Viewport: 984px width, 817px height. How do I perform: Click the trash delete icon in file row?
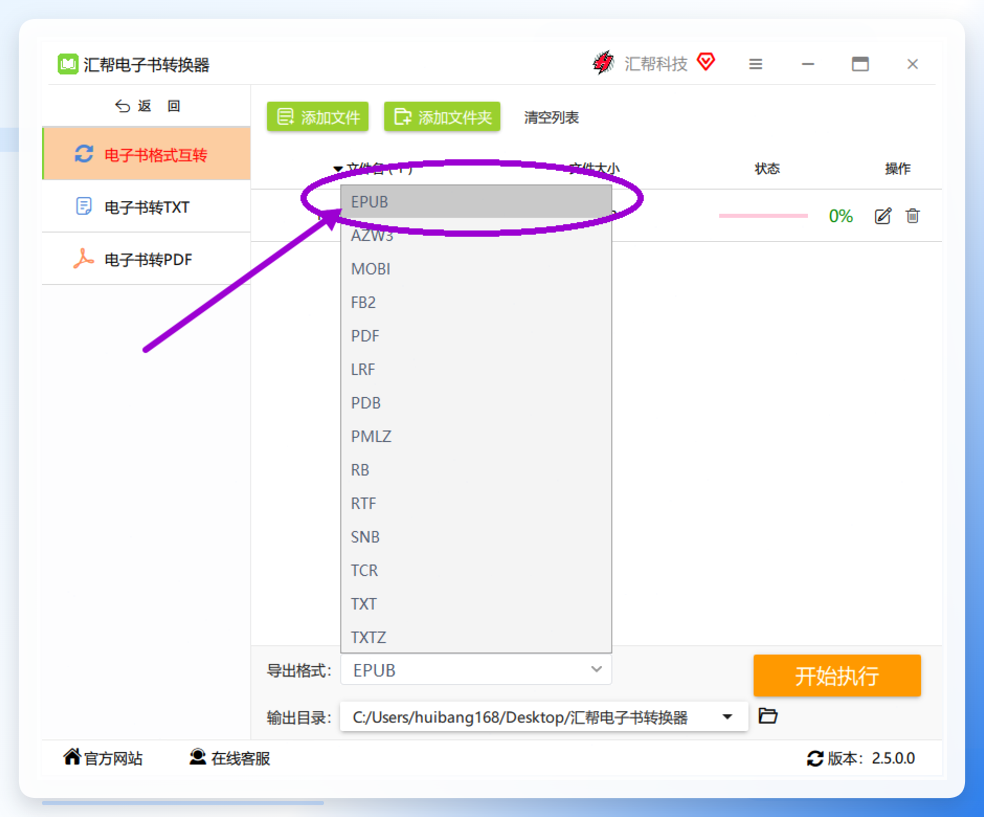coord(912,216)
